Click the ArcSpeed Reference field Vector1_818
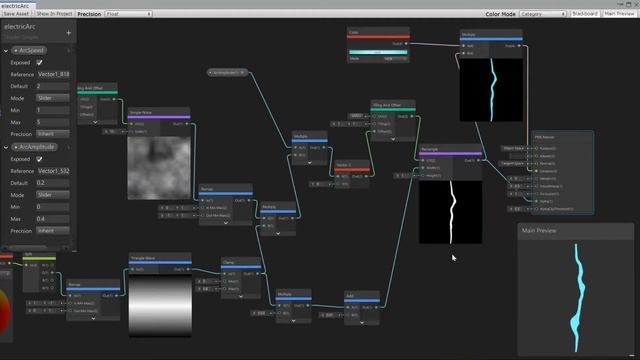 click(53, 74)
